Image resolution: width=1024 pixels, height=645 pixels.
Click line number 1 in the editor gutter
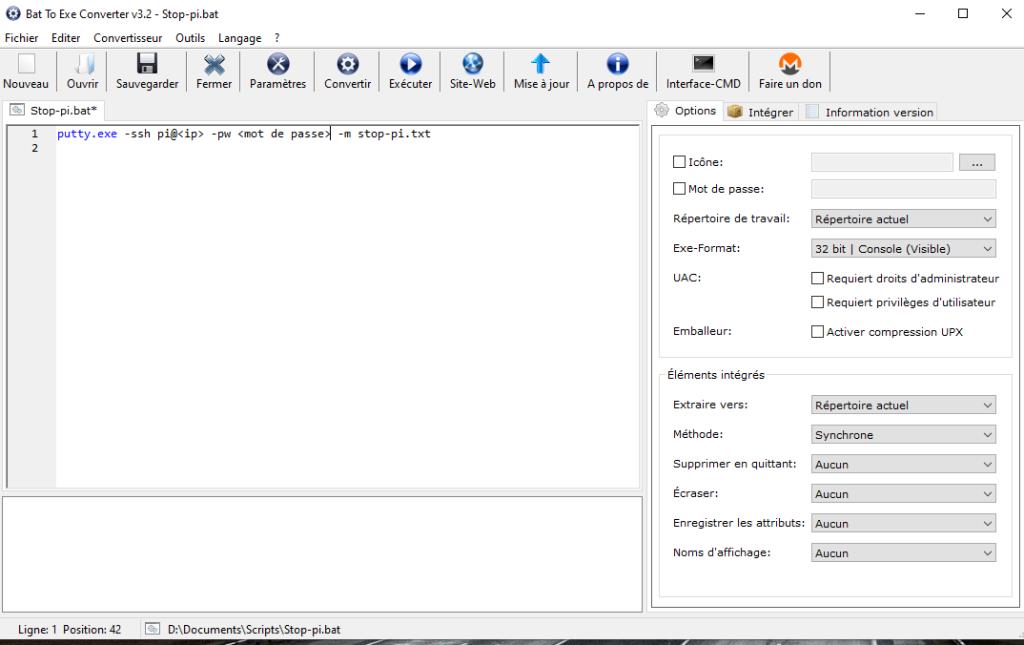(35, 133)
